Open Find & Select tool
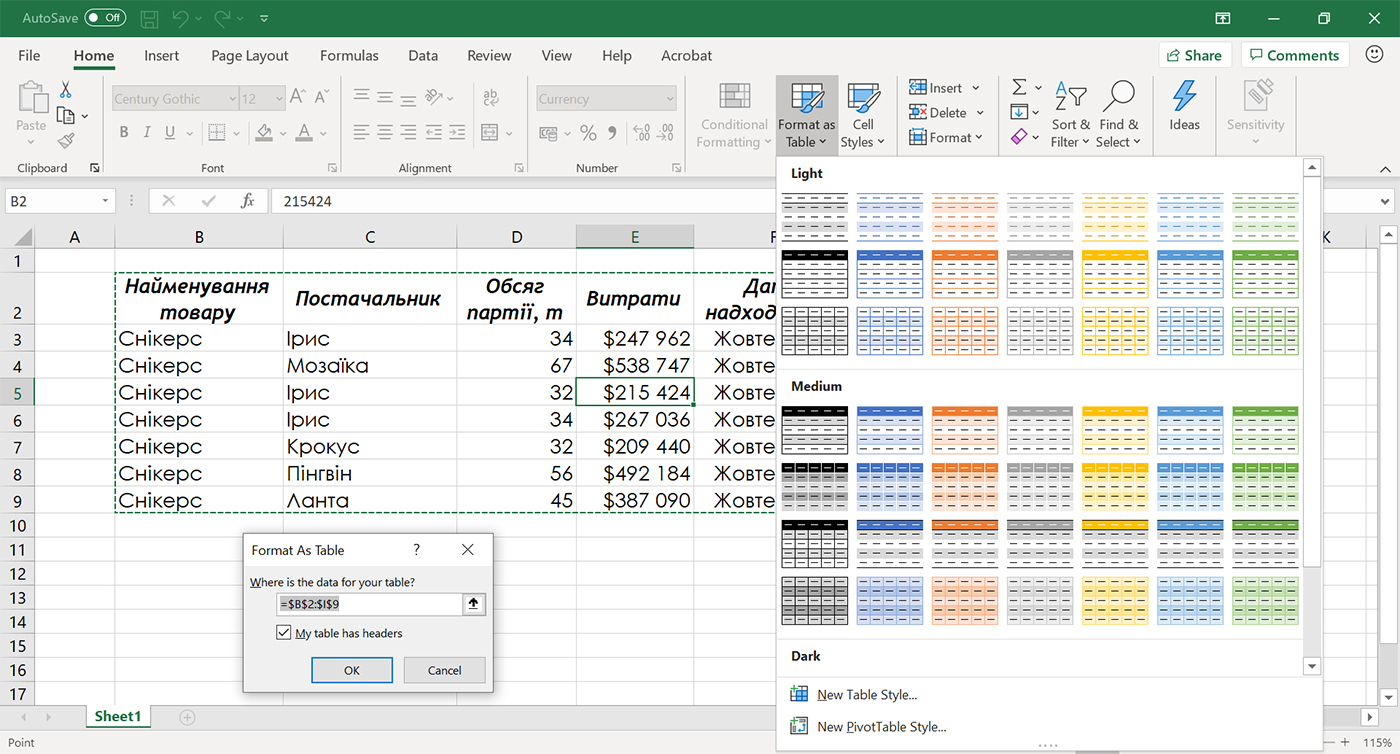Screen dimensions: 1400x754 pos(1119,115)
